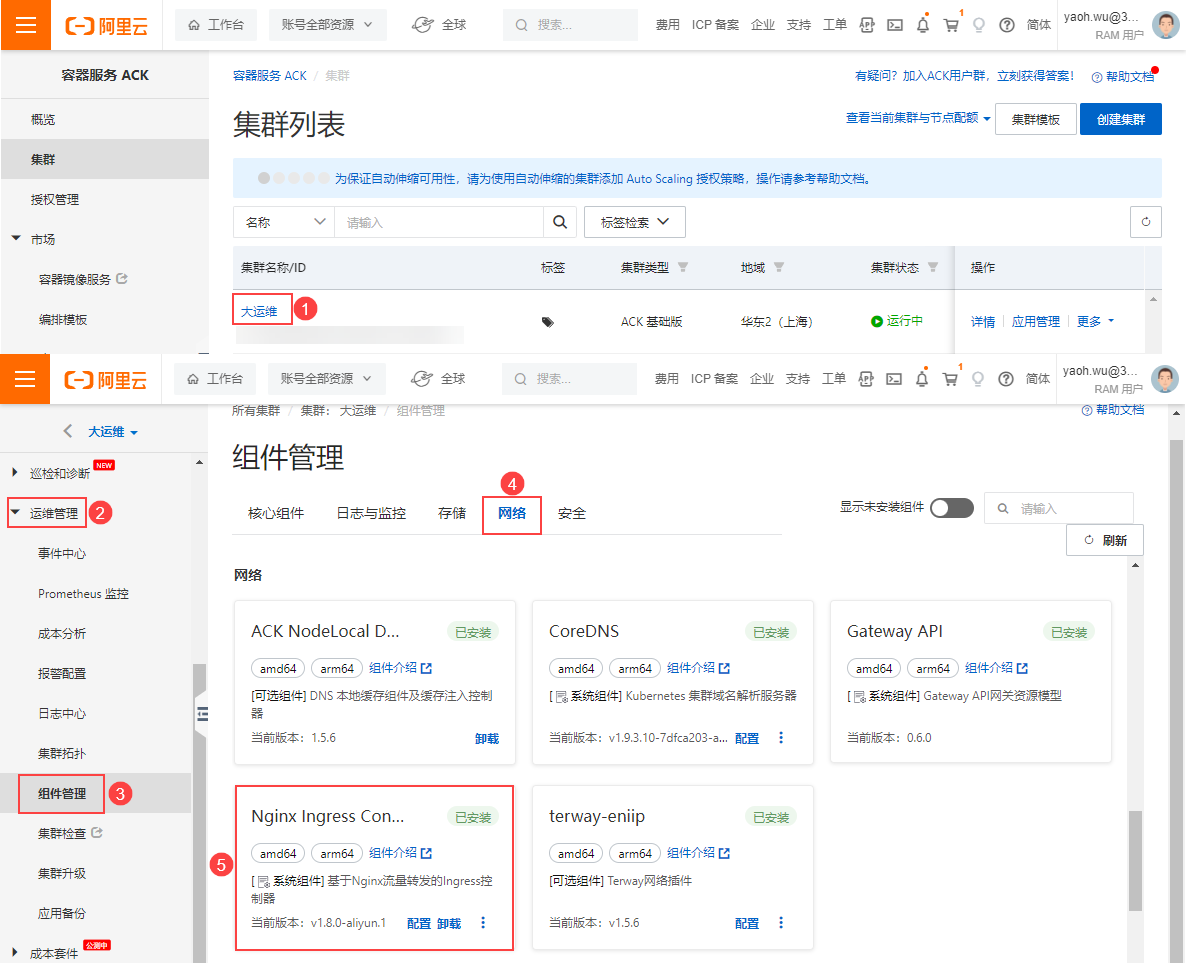
Task: Expand 成本套件 sidebar group
Action: tap(14, 952)
